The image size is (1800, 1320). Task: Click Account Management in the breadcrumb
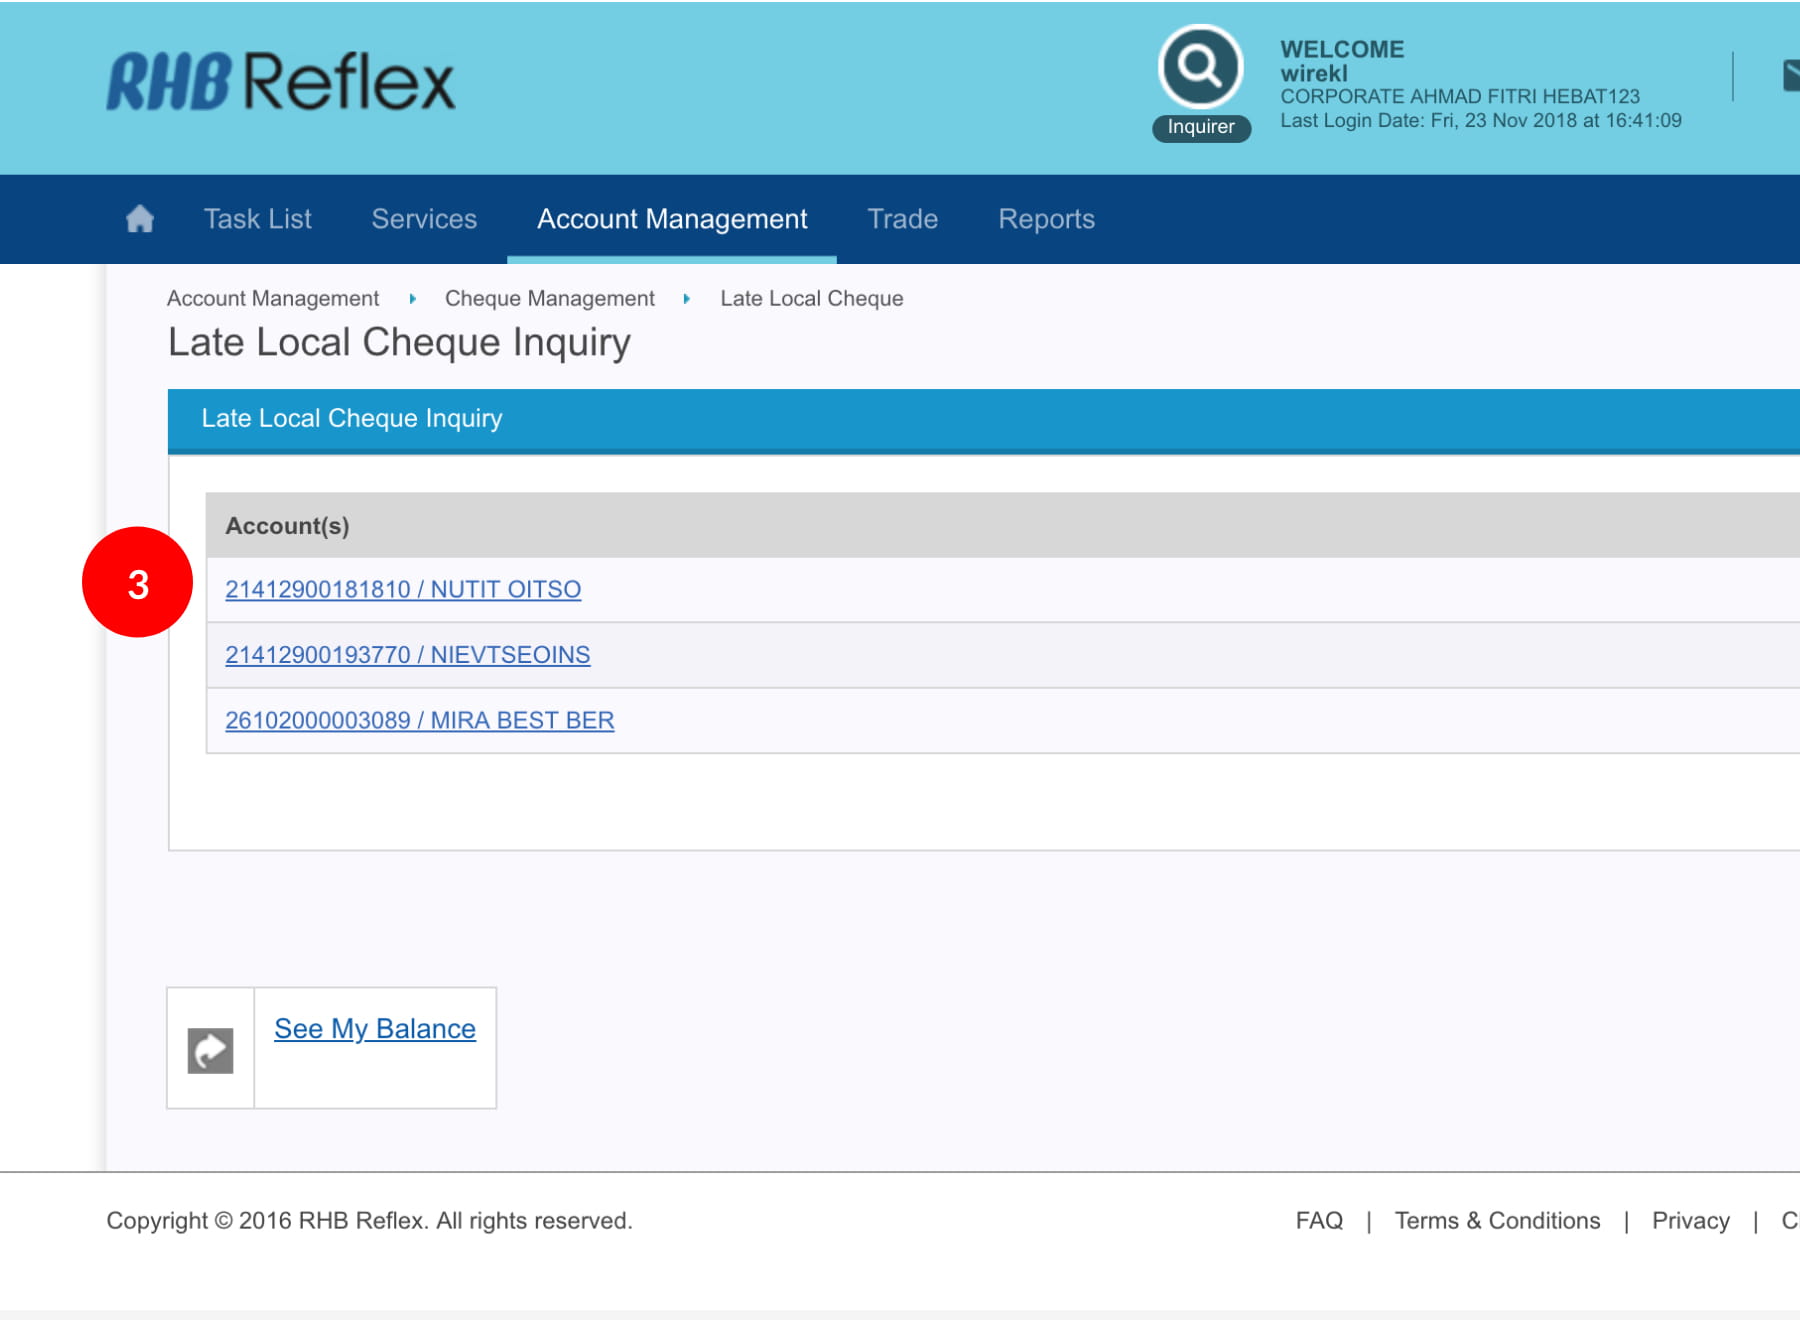pos(273,298)
